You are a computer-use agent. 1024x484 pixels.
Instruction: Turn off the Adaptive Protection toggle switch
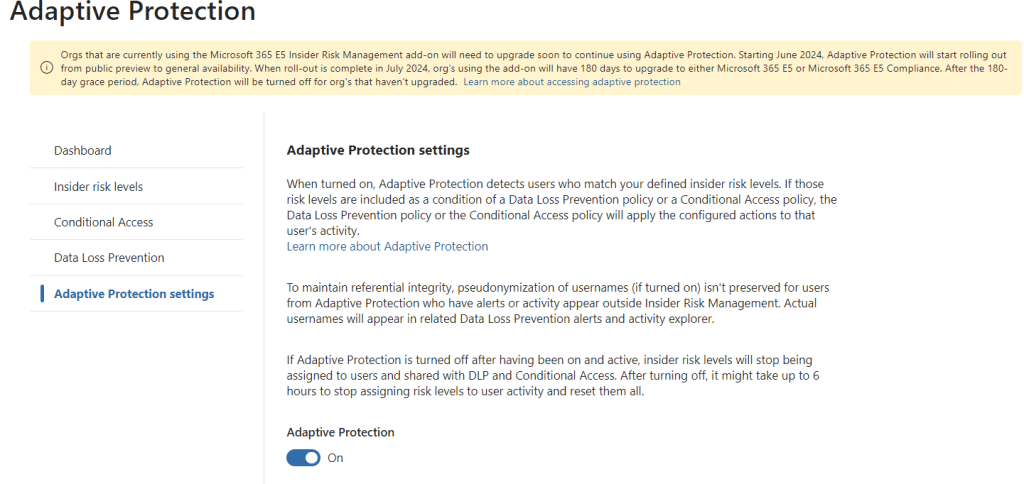point(303,457)
